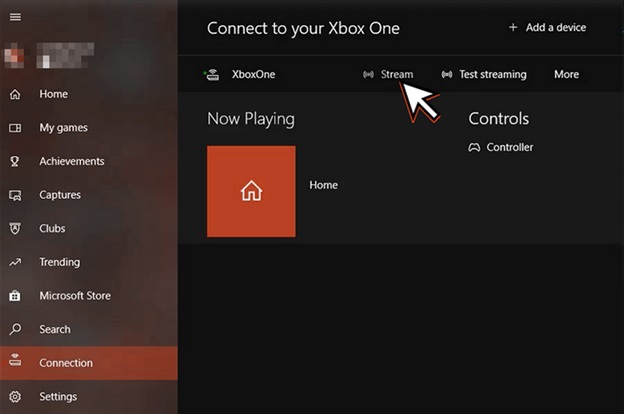Open the Controller control text

(x=510, y=147)
